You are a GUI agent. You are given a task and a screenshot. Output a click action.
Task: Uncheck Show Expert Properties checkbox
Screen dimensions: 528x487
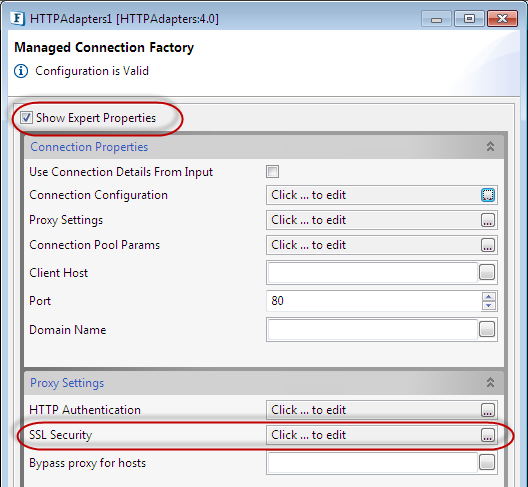[x=26, y=118]
